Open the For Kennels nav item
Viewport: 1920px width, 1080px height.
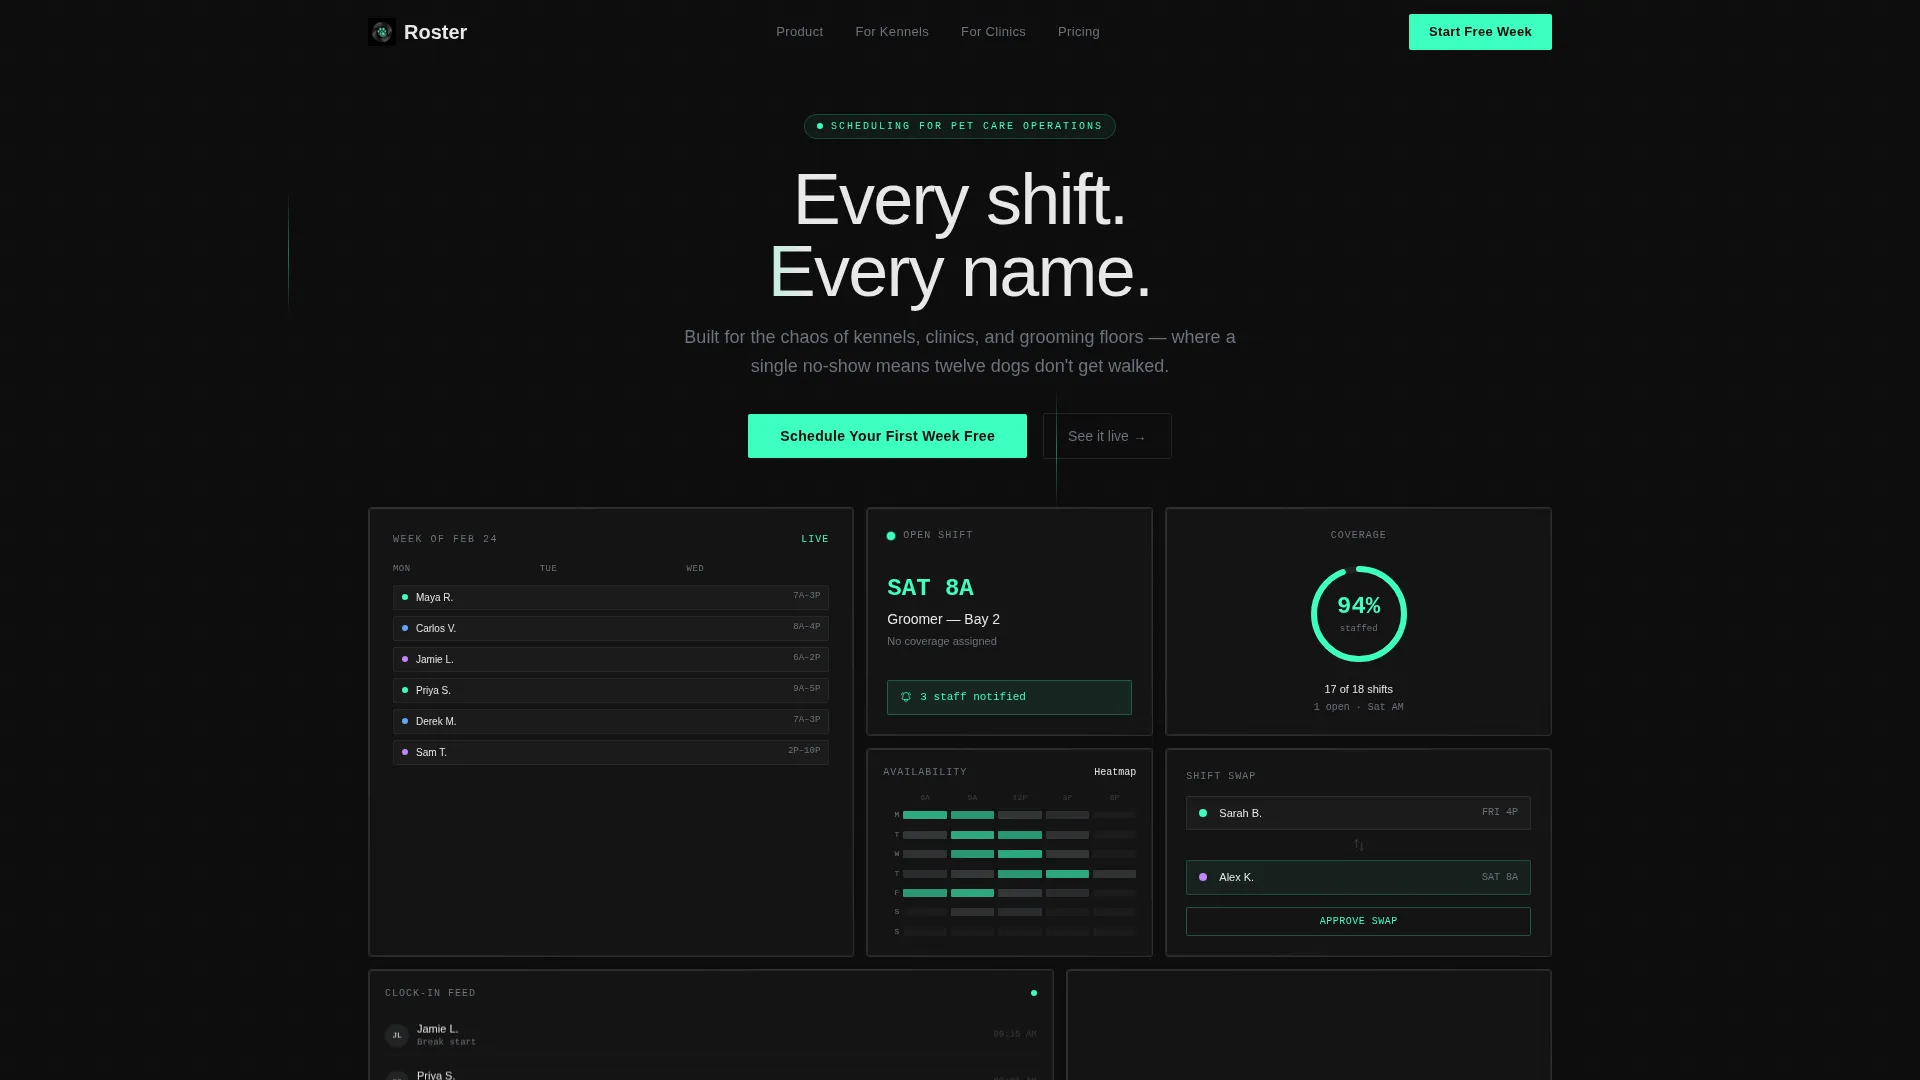pyautogui.click(x=891, y=32)
